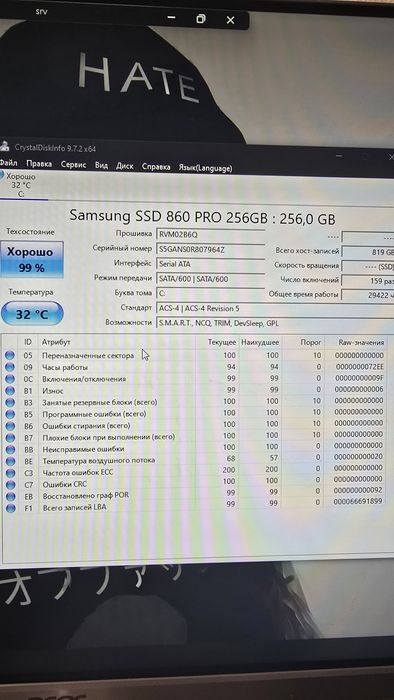Click the Порог column header
The width and height of the screenshot is (394, 700).
coord(311,342)
